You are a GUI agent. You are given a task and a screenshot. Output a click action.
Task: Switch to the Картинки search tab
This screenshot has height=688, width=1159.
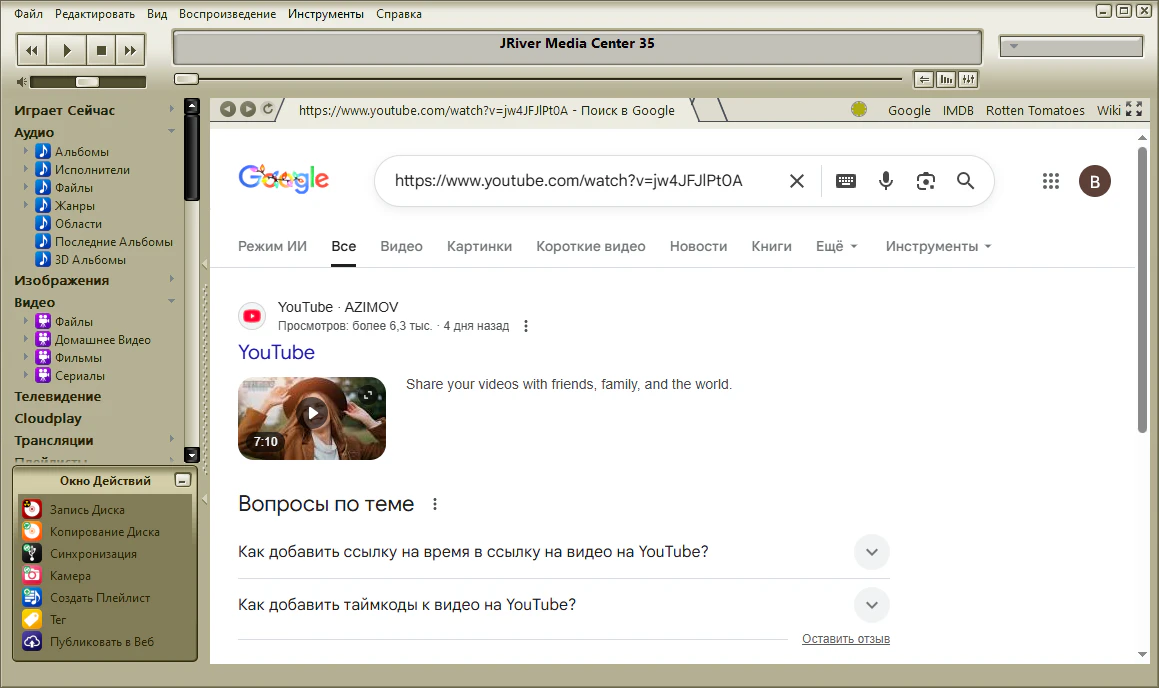pyautogui.click(x=479, y=246)
